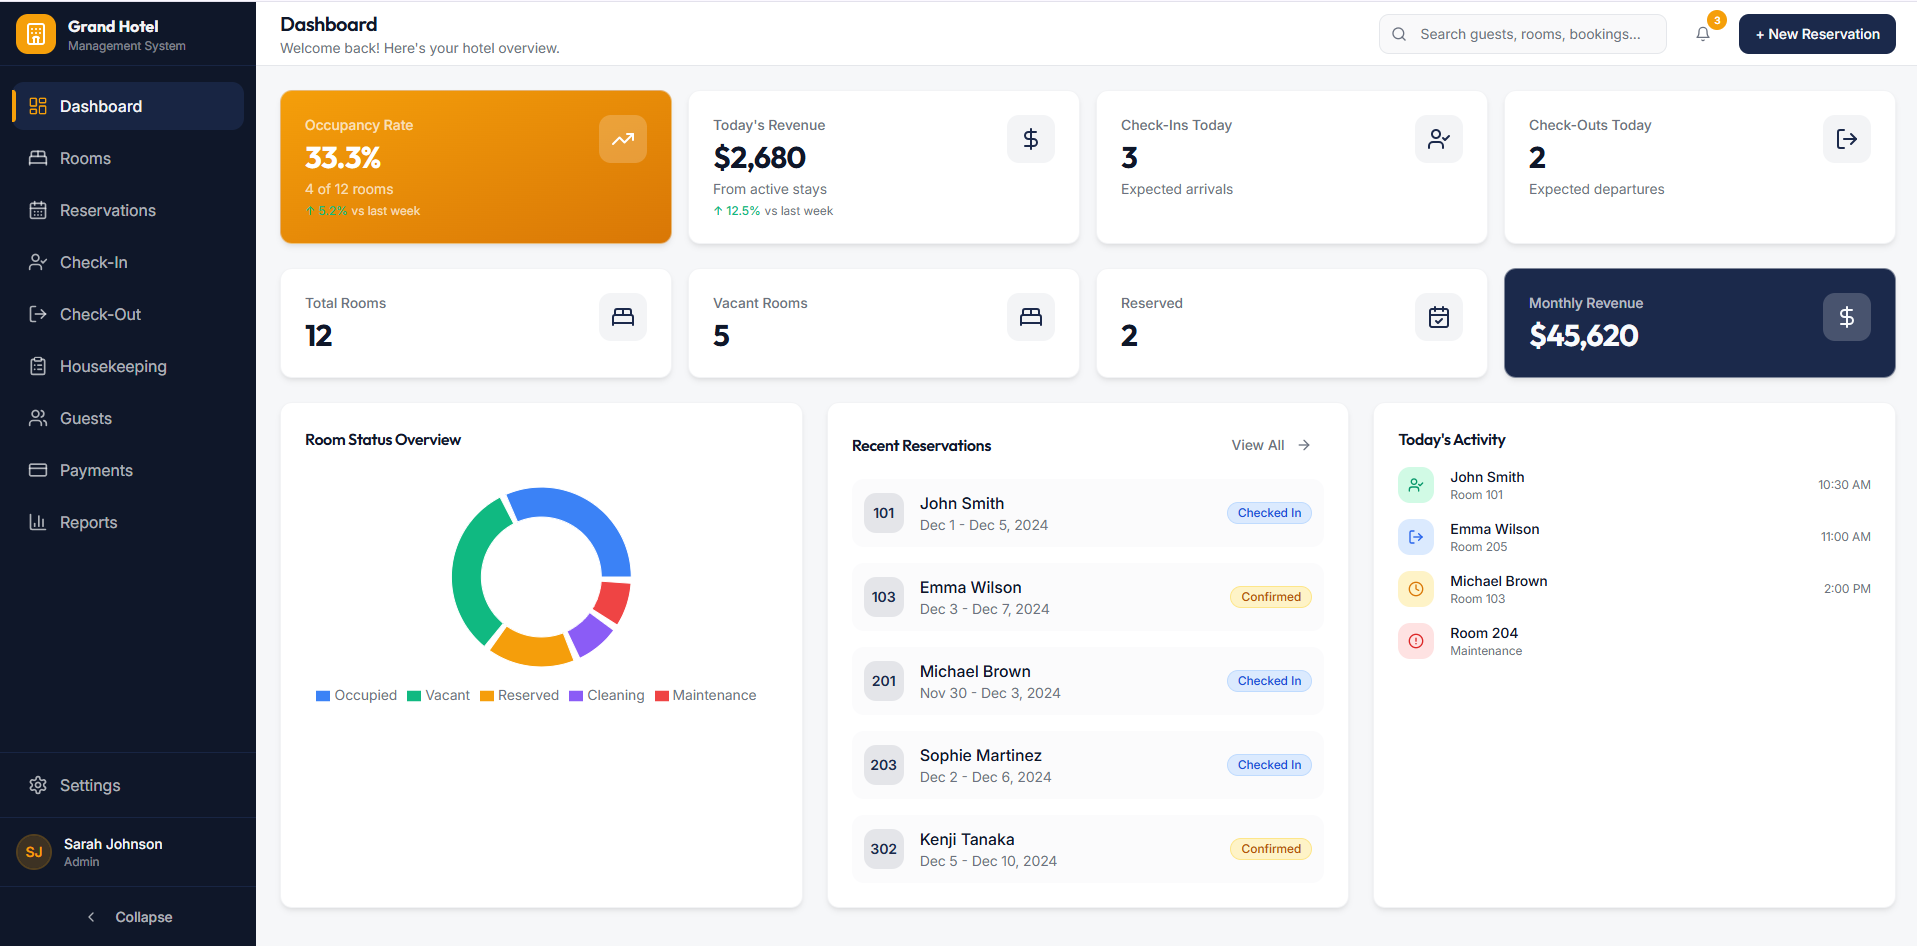Click the Settings gear icon in sidebar

[x=38, y=785]
